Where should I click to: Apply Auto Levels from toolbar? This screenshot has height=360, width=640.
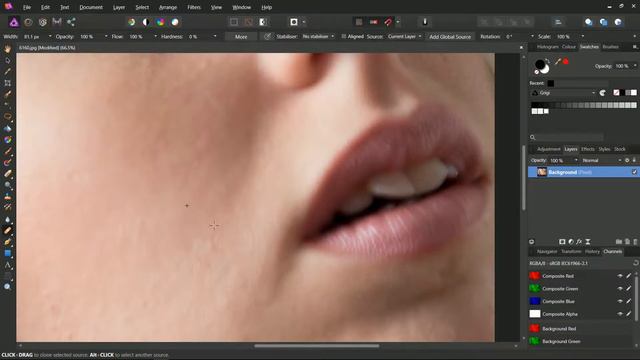131,22
